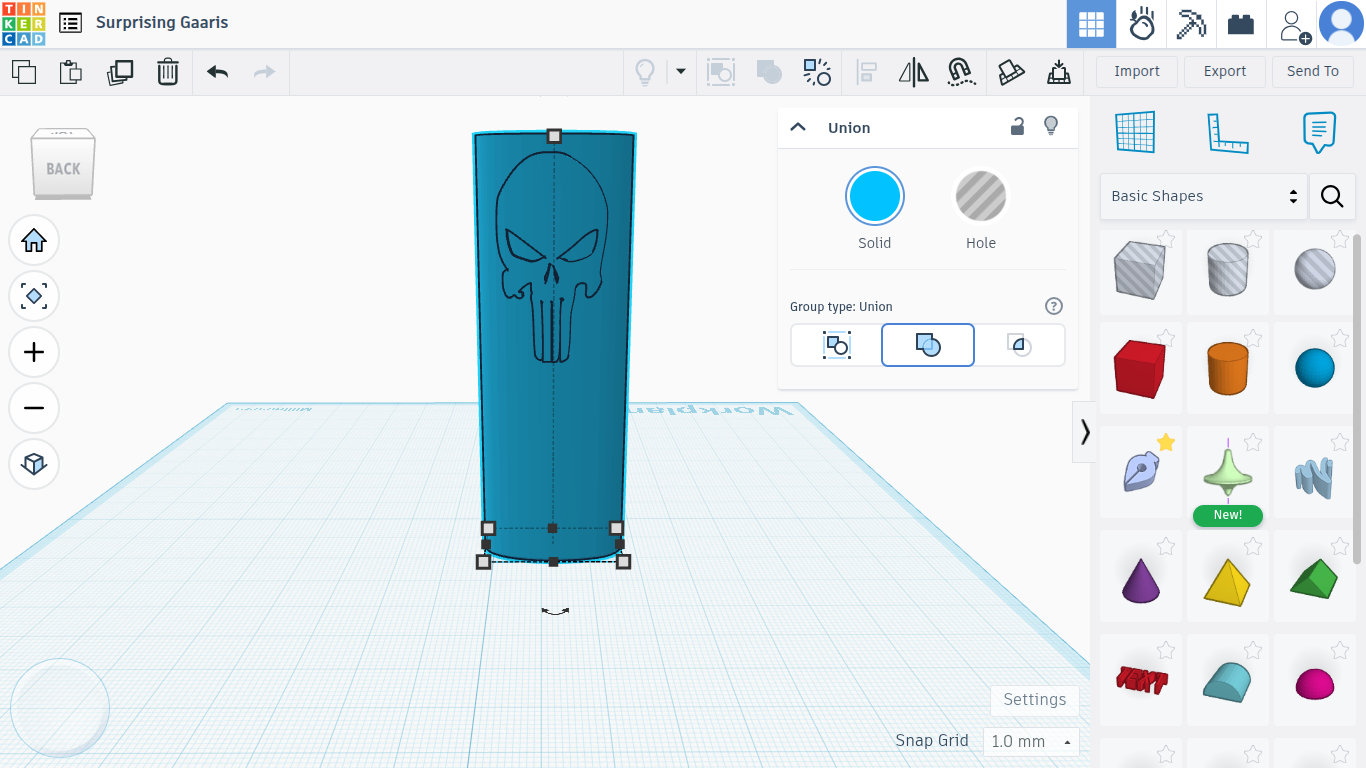Open the visibility options dropdown arrow
The image size is (1366, 768).
tap(681, 72)
